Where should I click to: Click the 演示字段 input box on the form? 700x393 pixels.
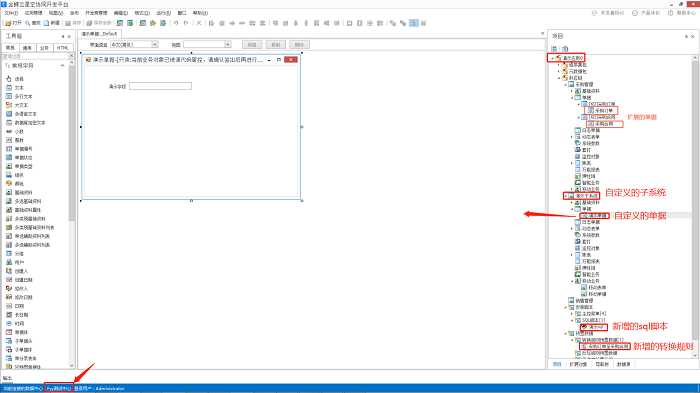coord(160,86)
